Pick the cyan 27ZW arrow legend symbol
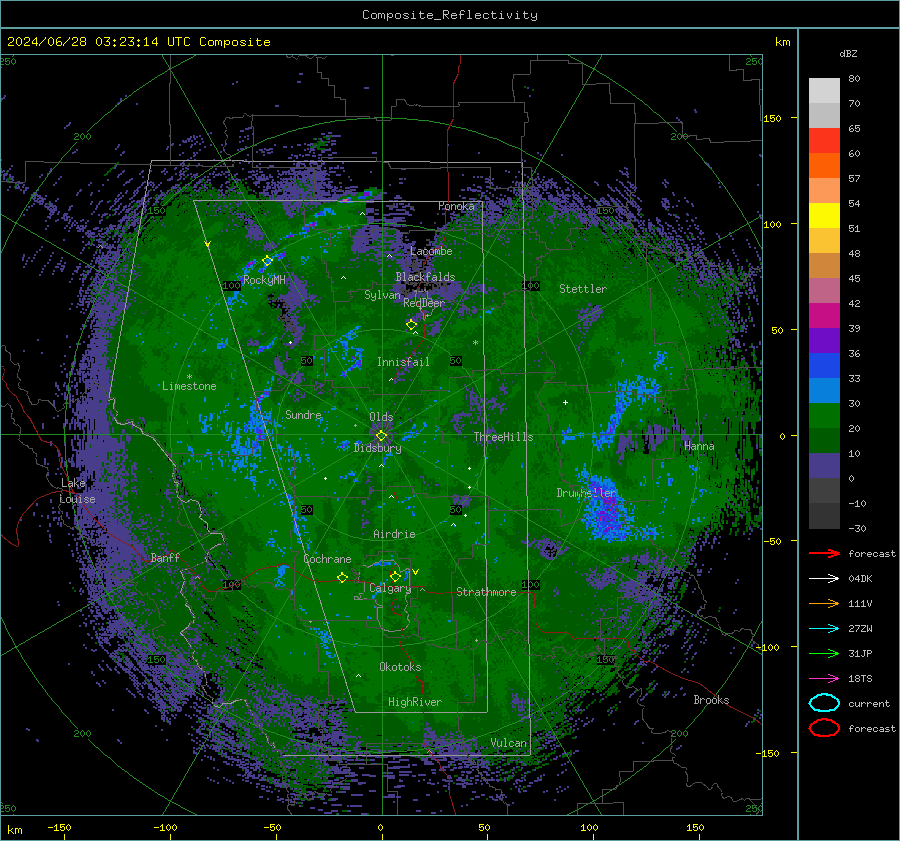Image resolution: width=900 pixels, height=841 pixels. tap(824, 628)
